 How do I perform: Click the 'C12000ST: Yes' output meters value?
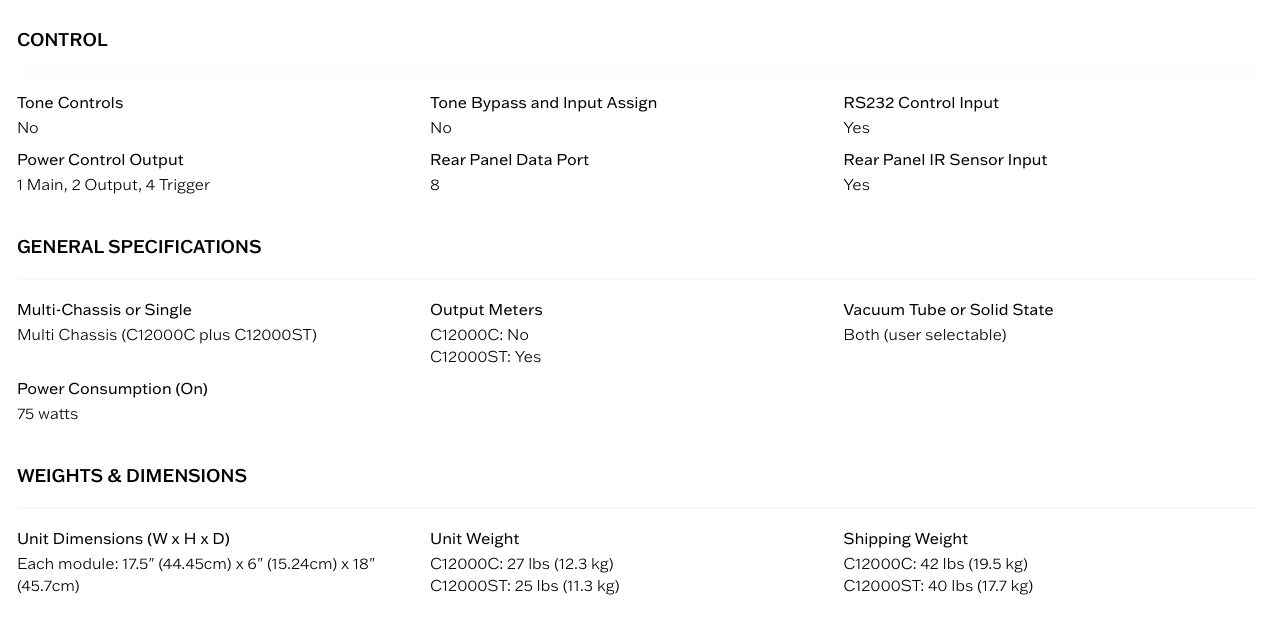485,357
